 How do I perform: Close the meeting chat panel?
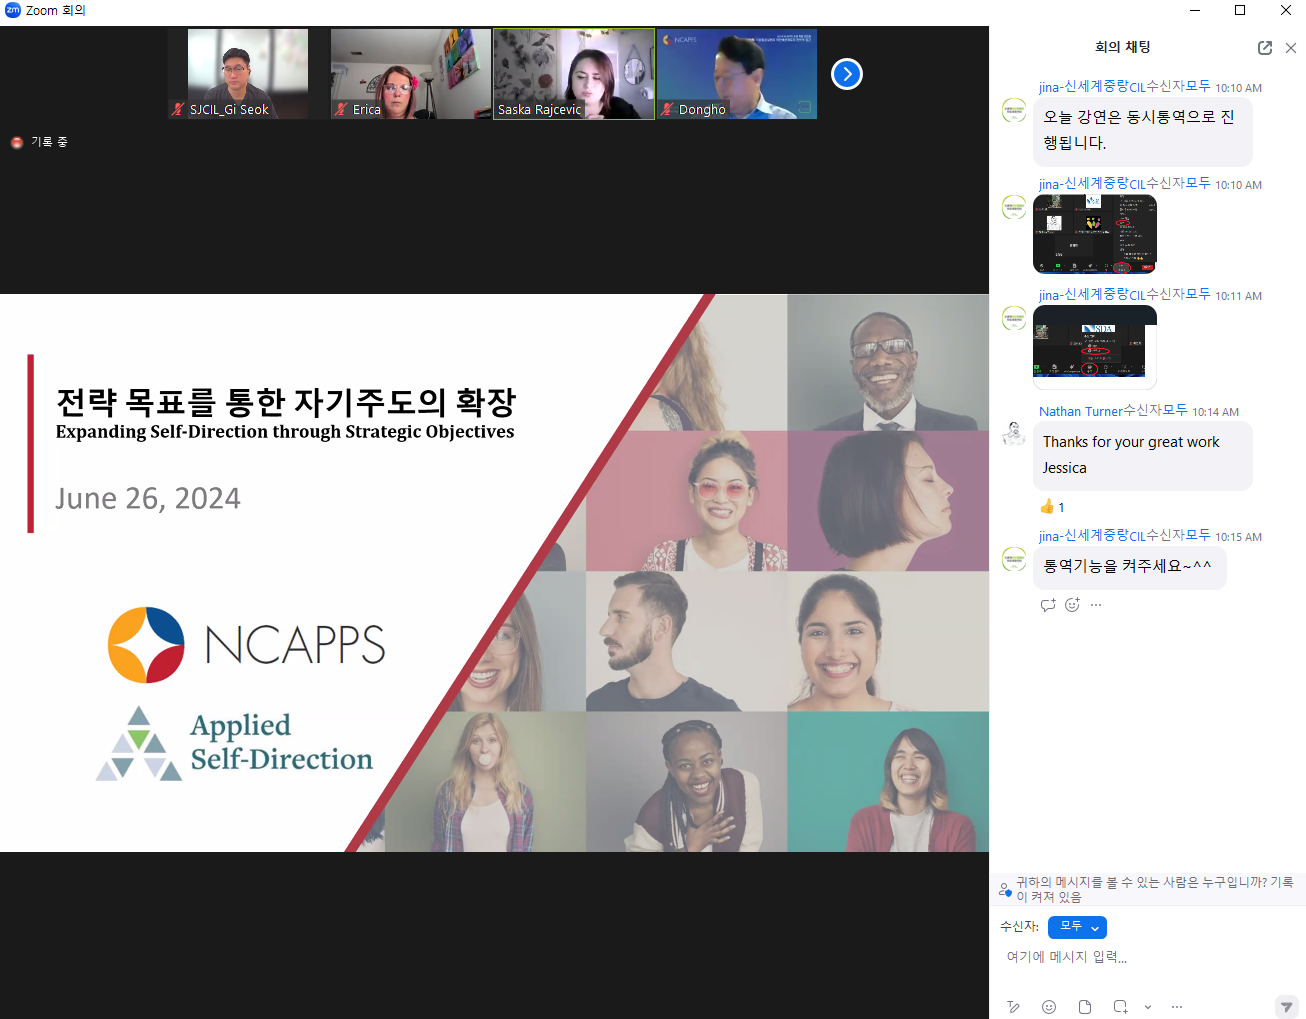tap(1291, 48)
